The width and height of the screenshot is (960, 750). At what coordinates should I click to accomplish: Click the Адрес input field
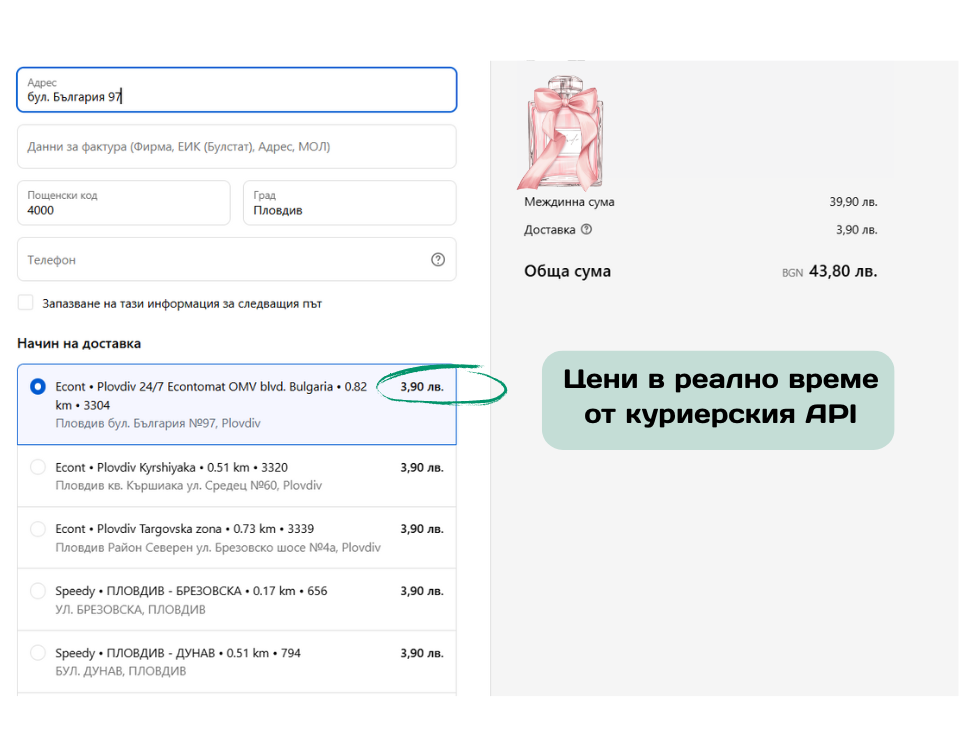(x=236, y=97)
